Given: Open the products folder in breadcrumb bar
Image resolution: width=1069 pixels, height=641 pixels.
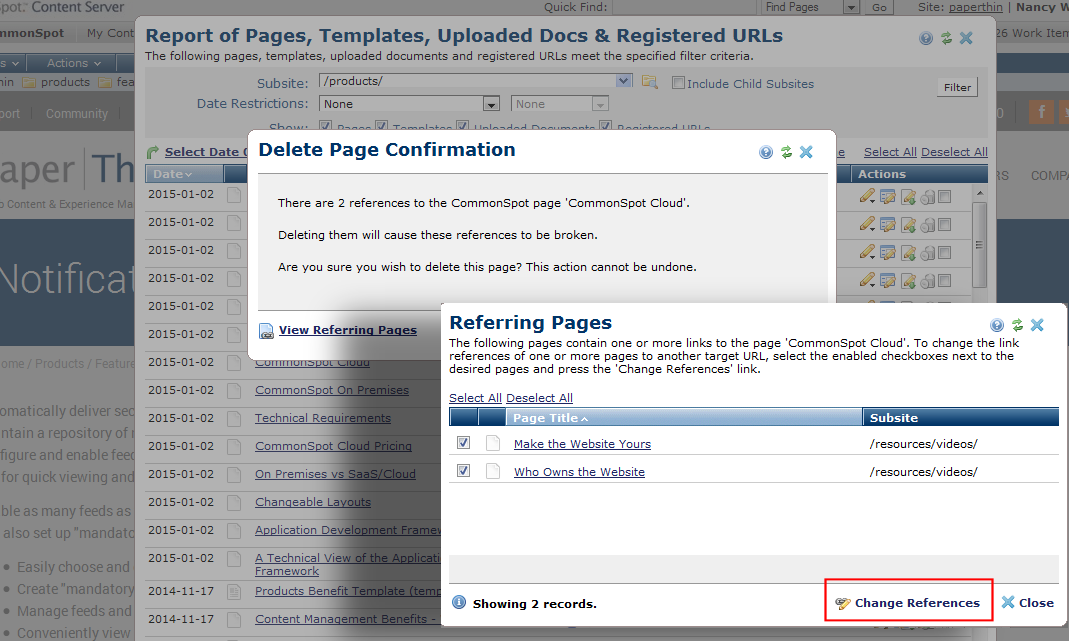Looking at the screenshot, I should (57, 82).
